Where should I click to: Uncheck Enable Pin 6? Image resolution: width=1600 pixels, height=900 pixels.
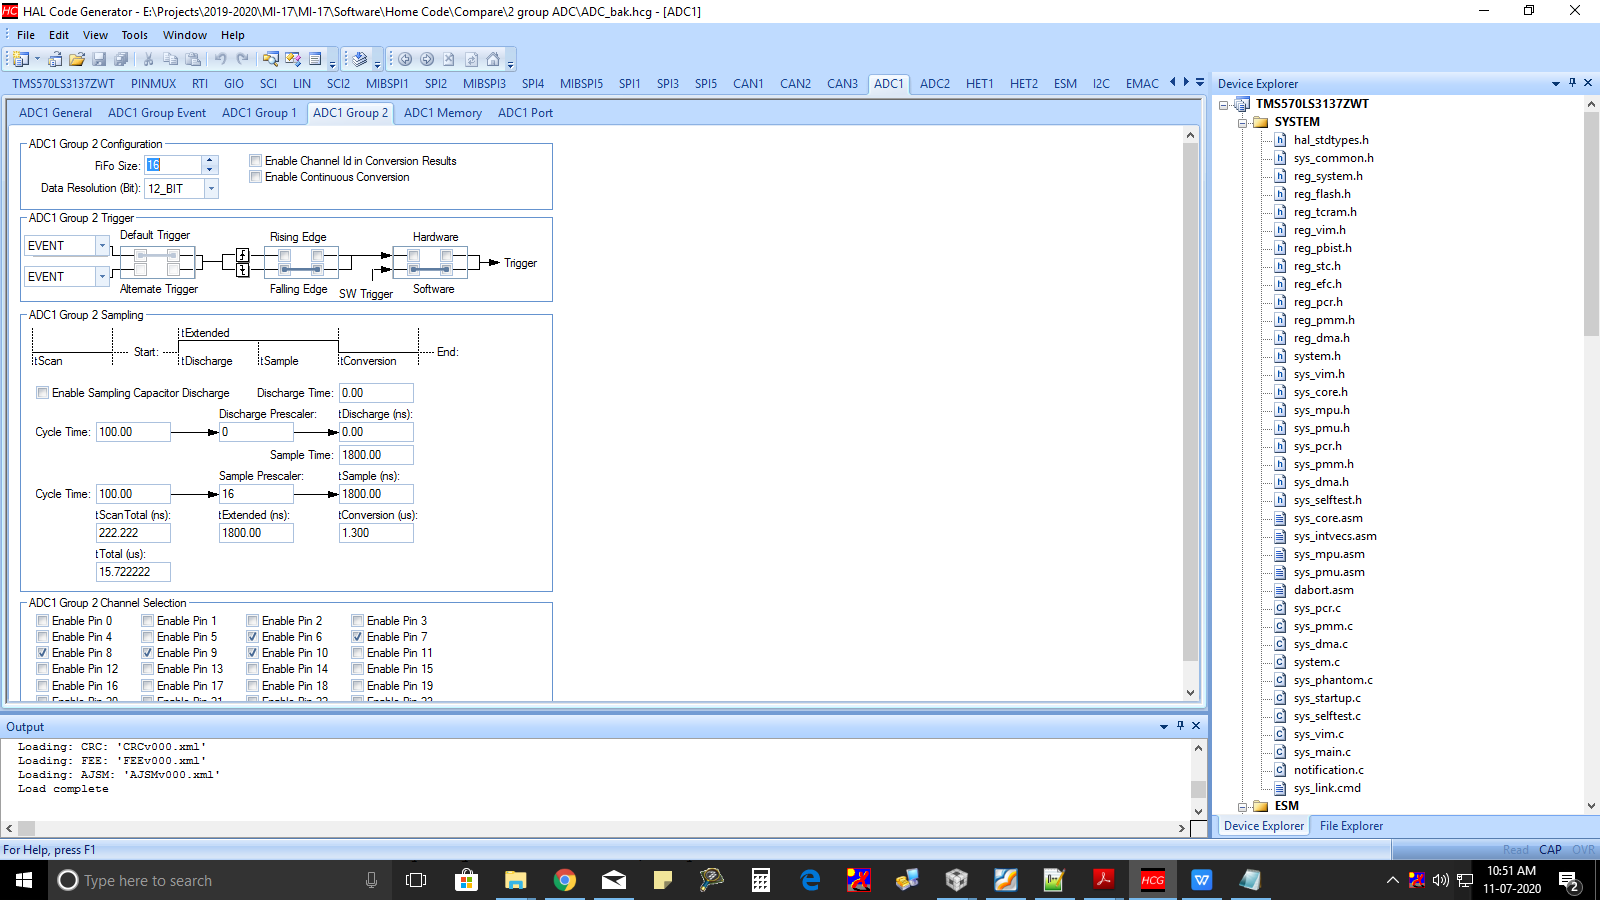(253, 637)
